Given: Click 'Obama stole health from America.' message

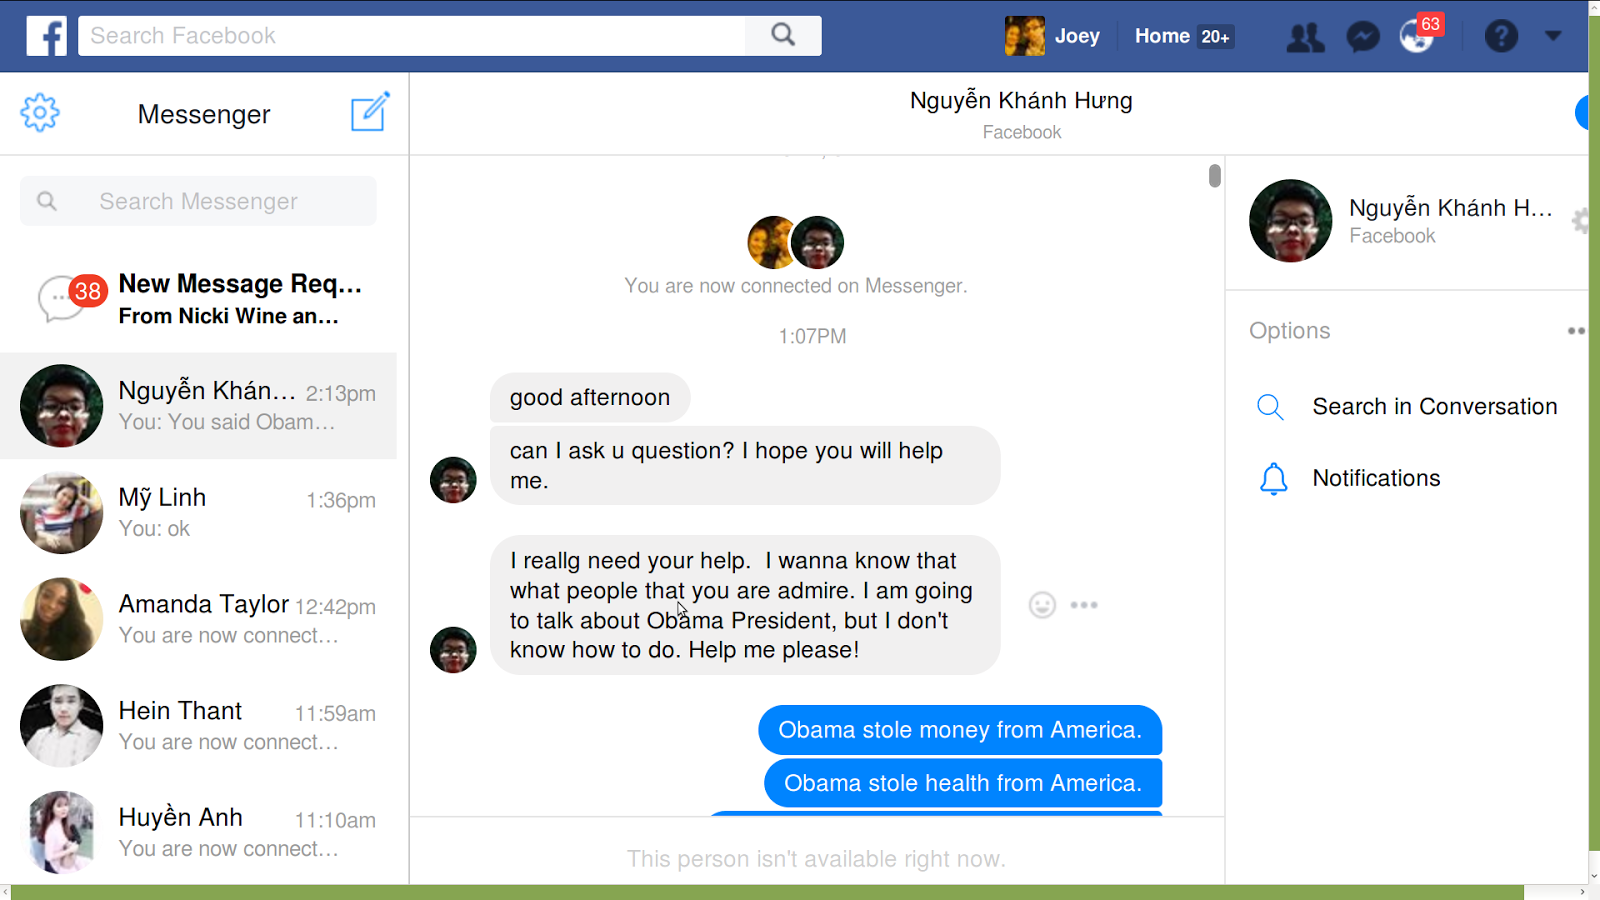Looking at the screenshot, I should (963, 783).
